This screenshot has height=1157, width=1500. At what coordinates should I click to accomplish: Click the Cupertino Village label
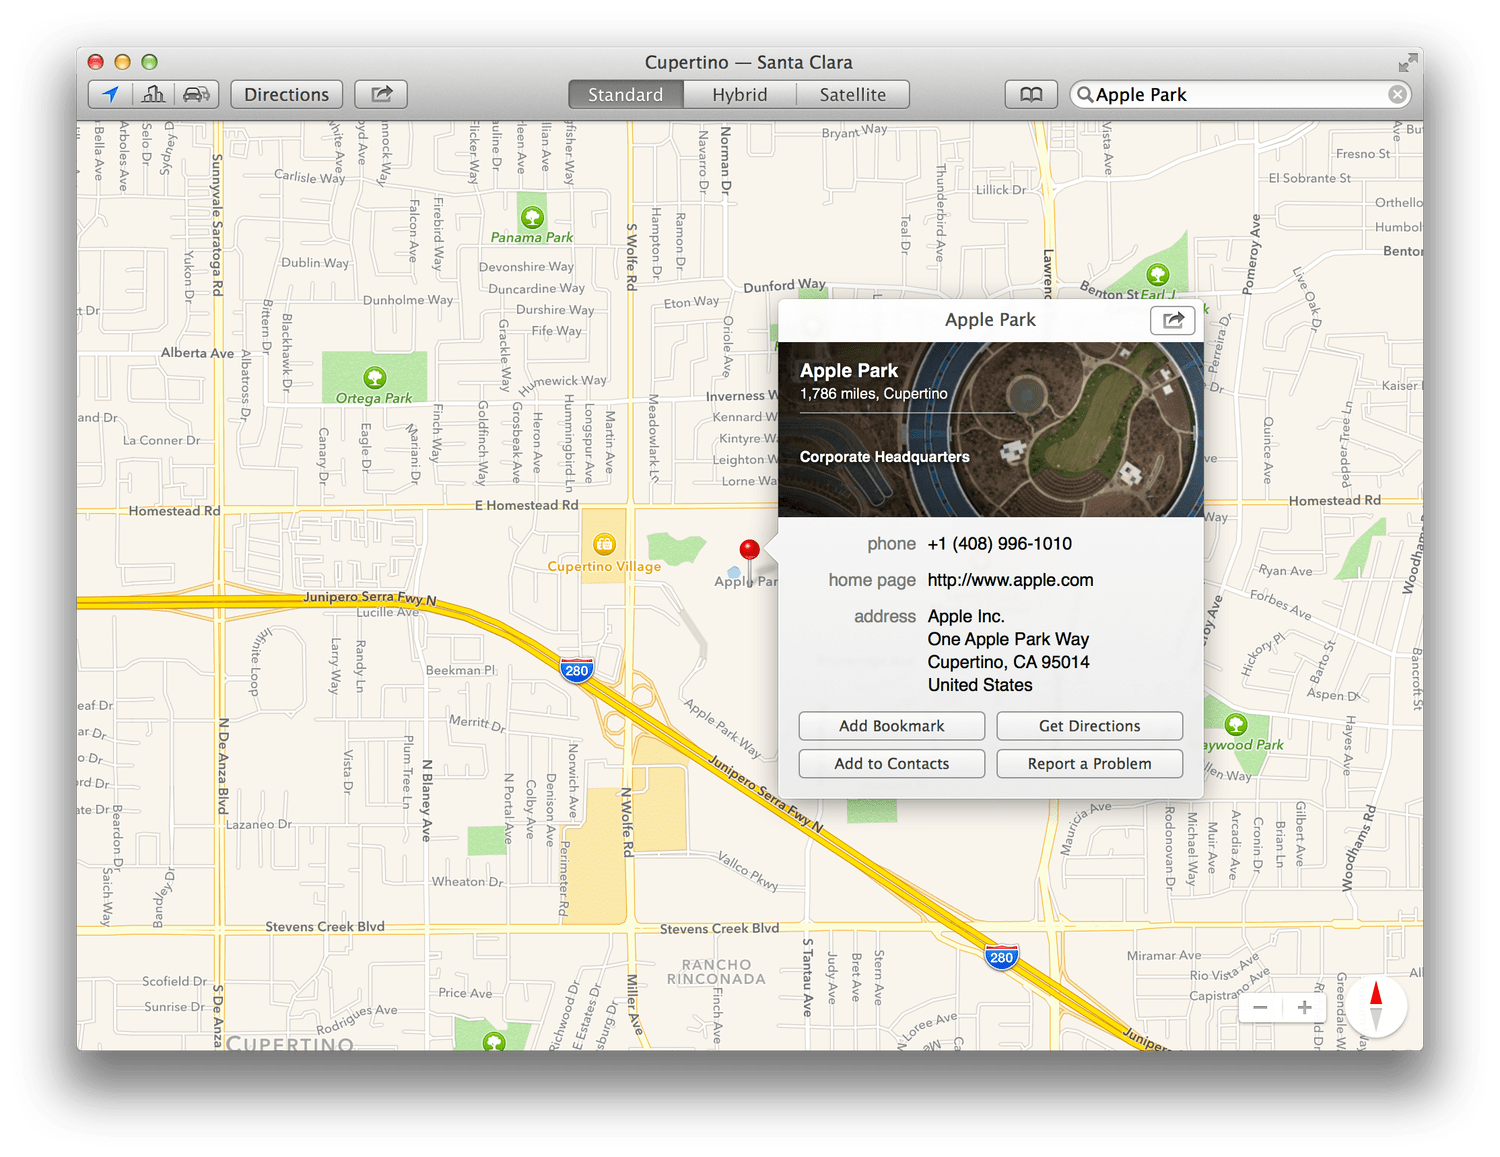point(604,567)
